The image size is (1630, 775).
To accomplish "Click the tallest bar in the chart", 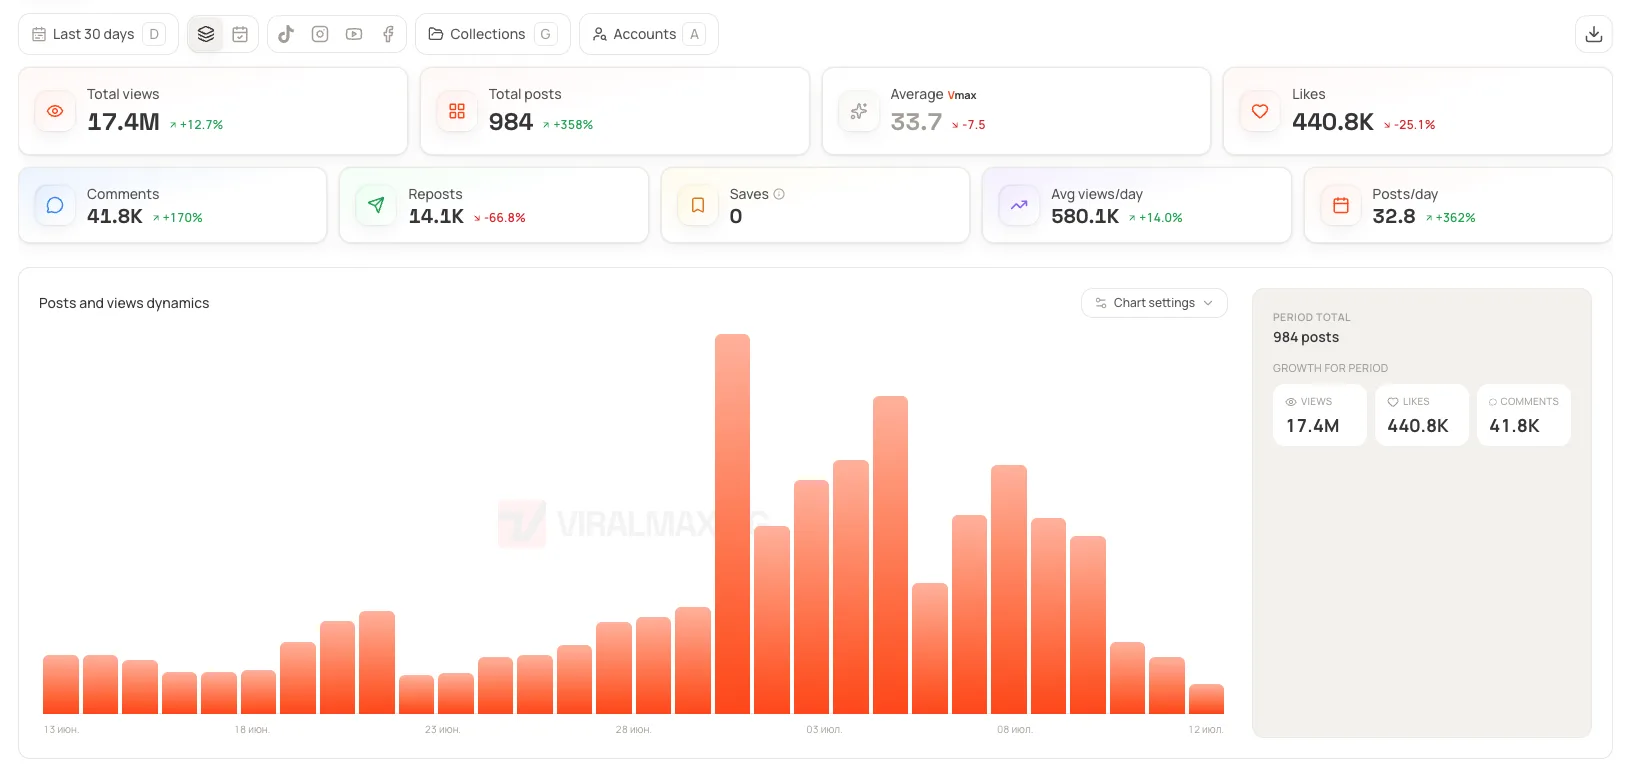I will [x=732, y=524].
